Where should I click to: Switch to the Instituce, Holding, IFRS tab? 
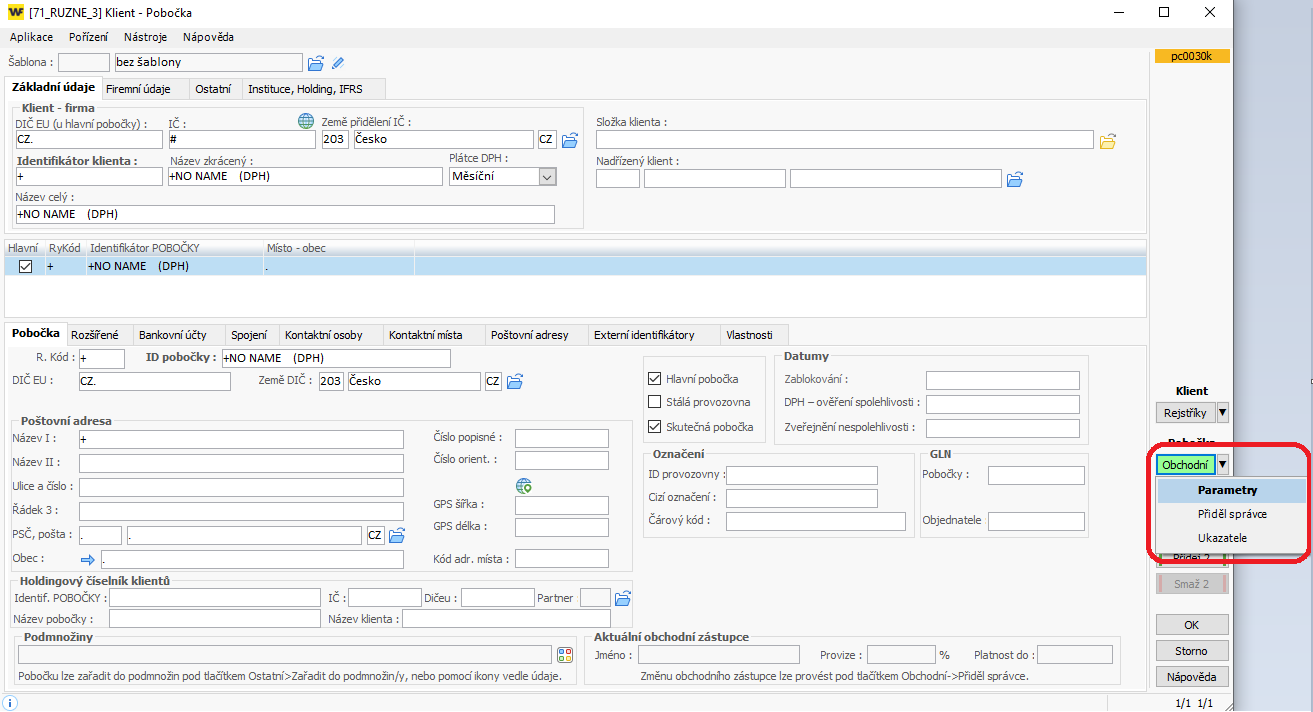coord(313,89)
